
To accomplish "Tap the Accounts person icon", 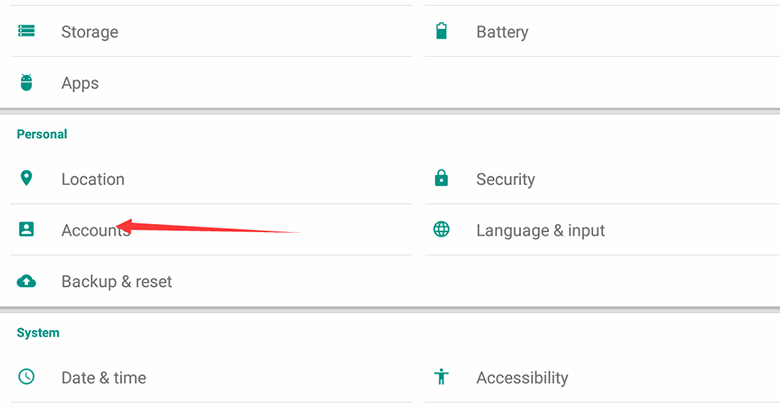I will [27, 229].
